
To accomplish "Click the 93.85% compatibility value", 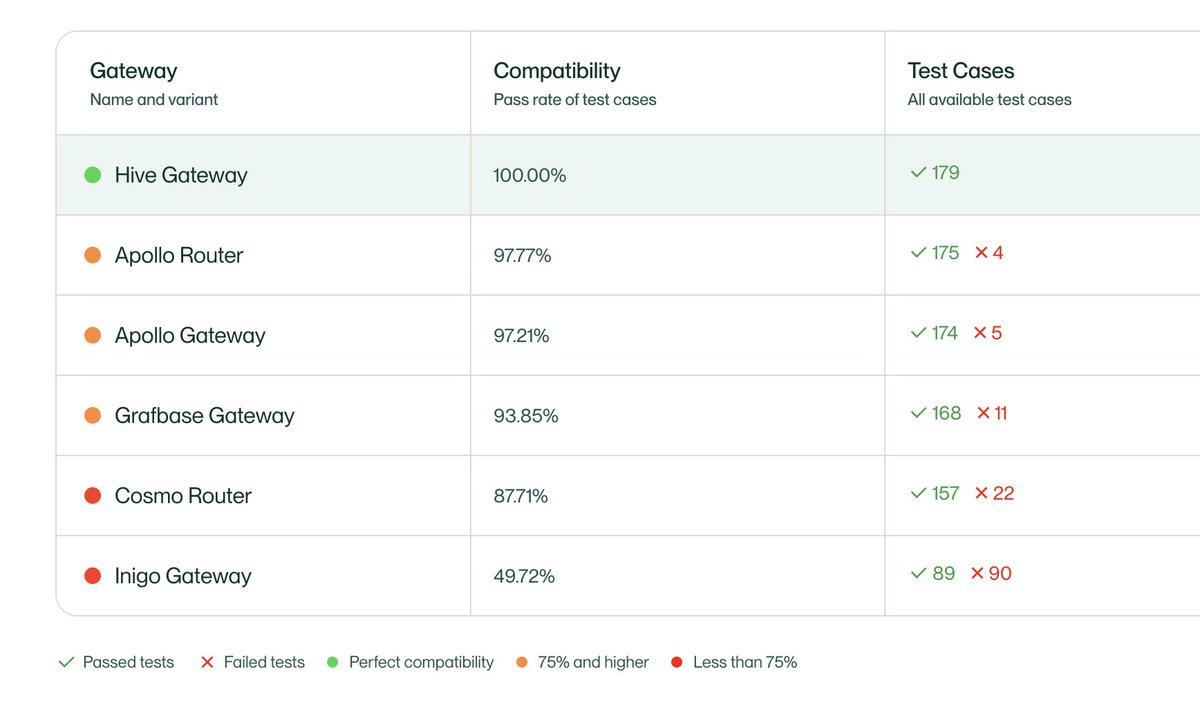I will pos(526,416).
